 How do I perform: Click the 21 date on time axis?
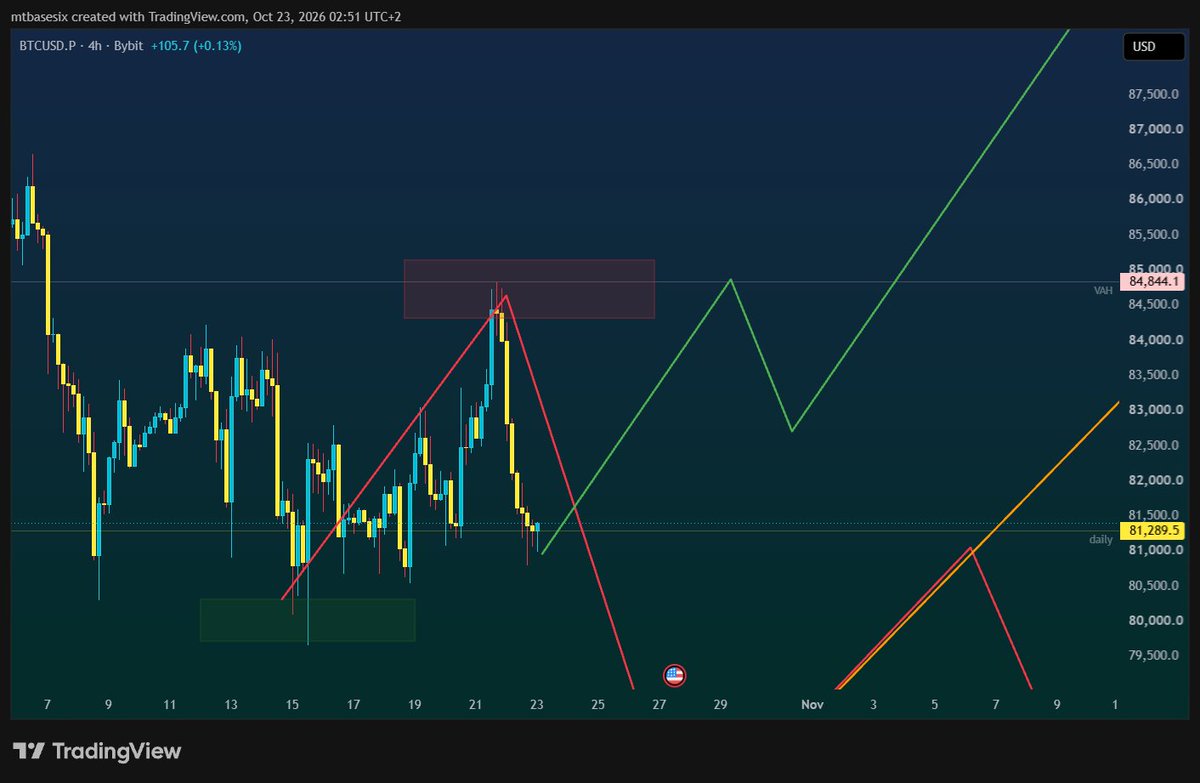pyautogui.click(x=475, y=705)
